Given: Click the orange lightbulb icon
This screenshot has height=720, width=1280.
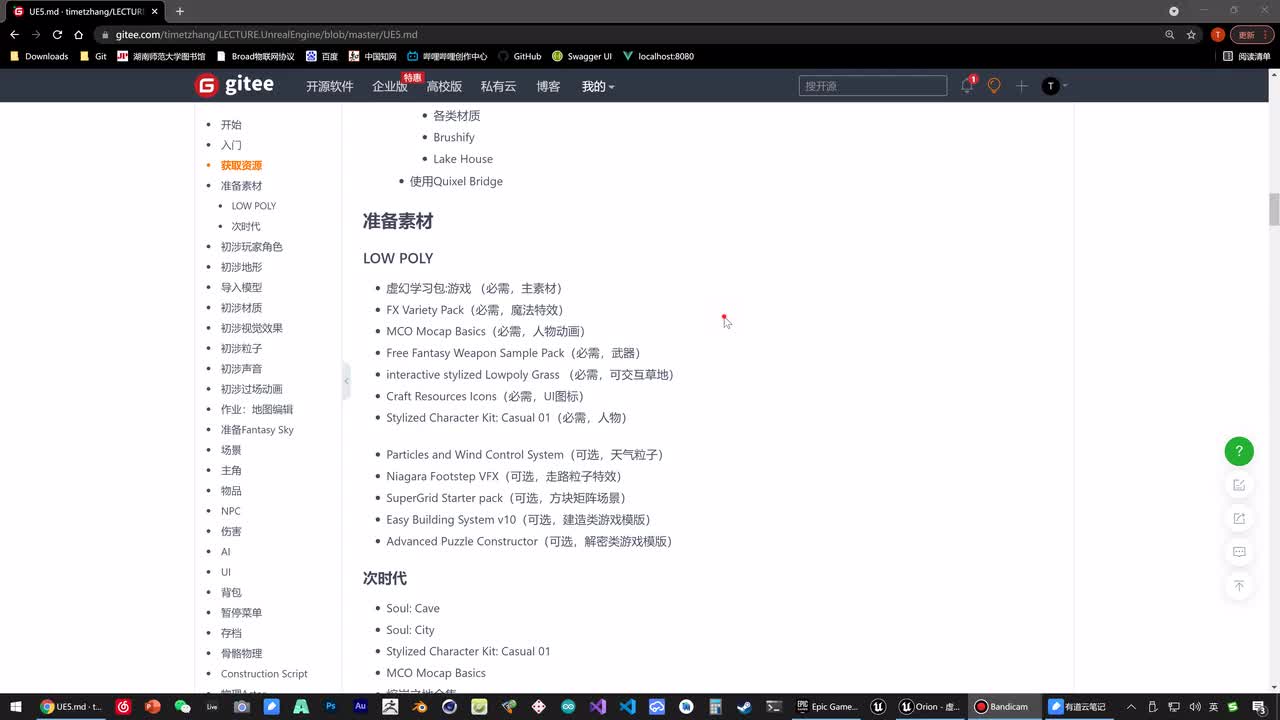Looking at the screenshot, I should coord(994,86).
